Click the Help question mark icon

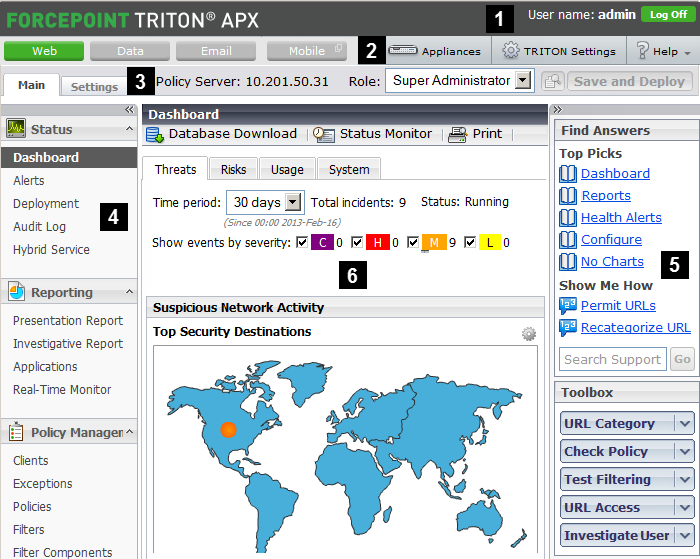coord(642,50)
